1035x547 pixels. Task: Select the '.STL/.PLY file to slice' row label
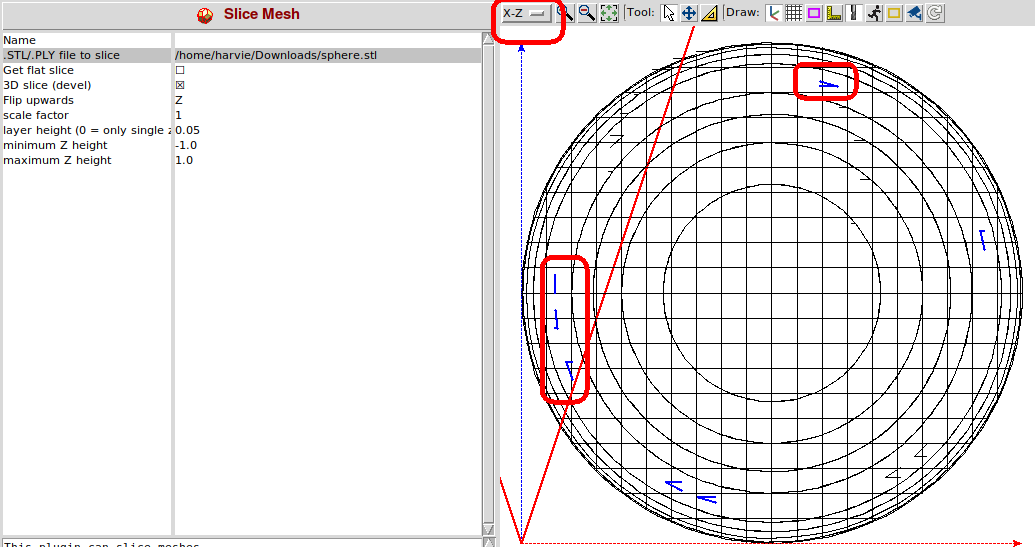pyautogui.click(x=61, y=55)
